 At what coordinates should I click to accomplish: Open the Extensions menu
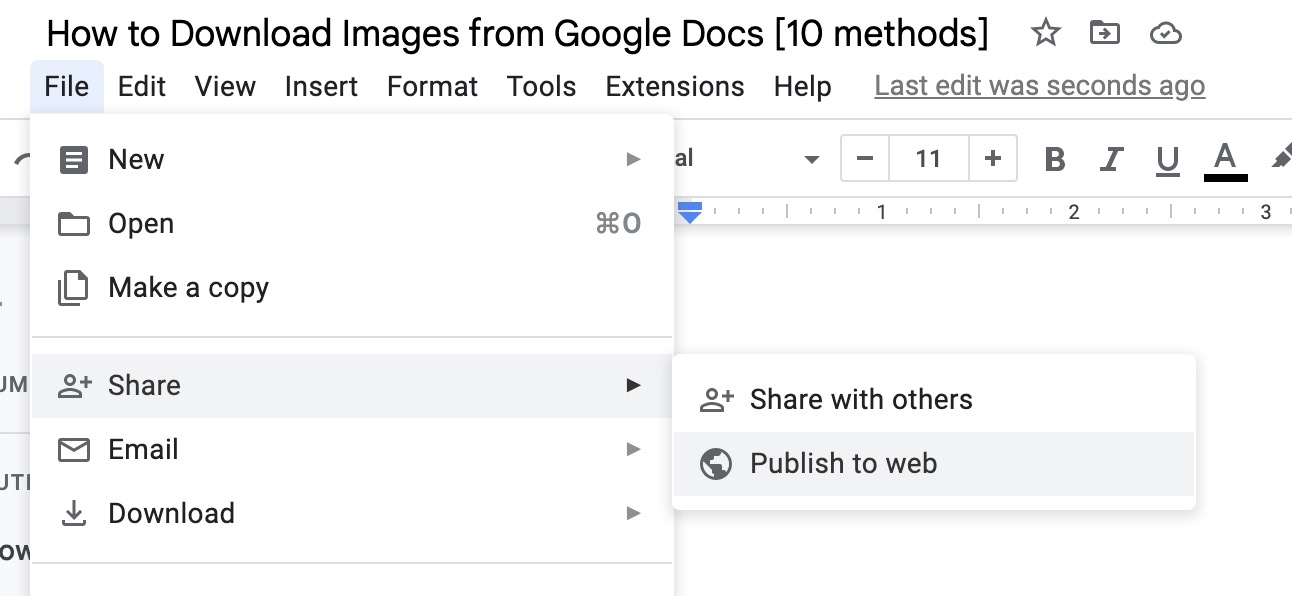[x=674, y=87]
